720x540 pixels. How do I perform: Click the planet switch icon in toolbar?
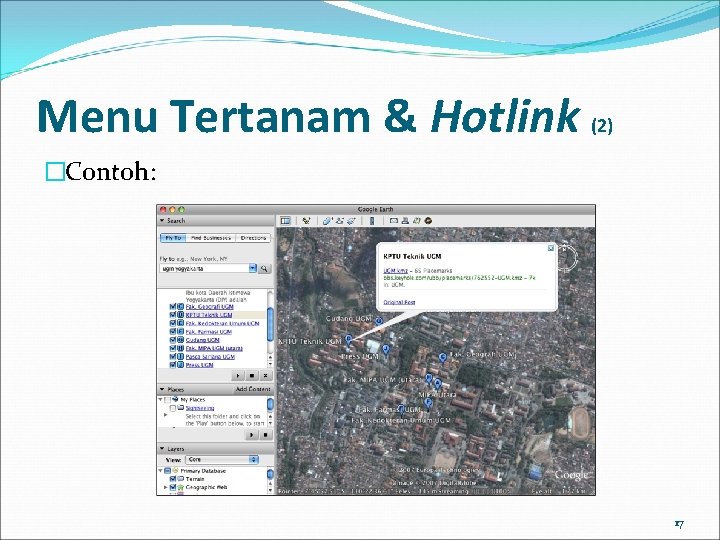428,221
